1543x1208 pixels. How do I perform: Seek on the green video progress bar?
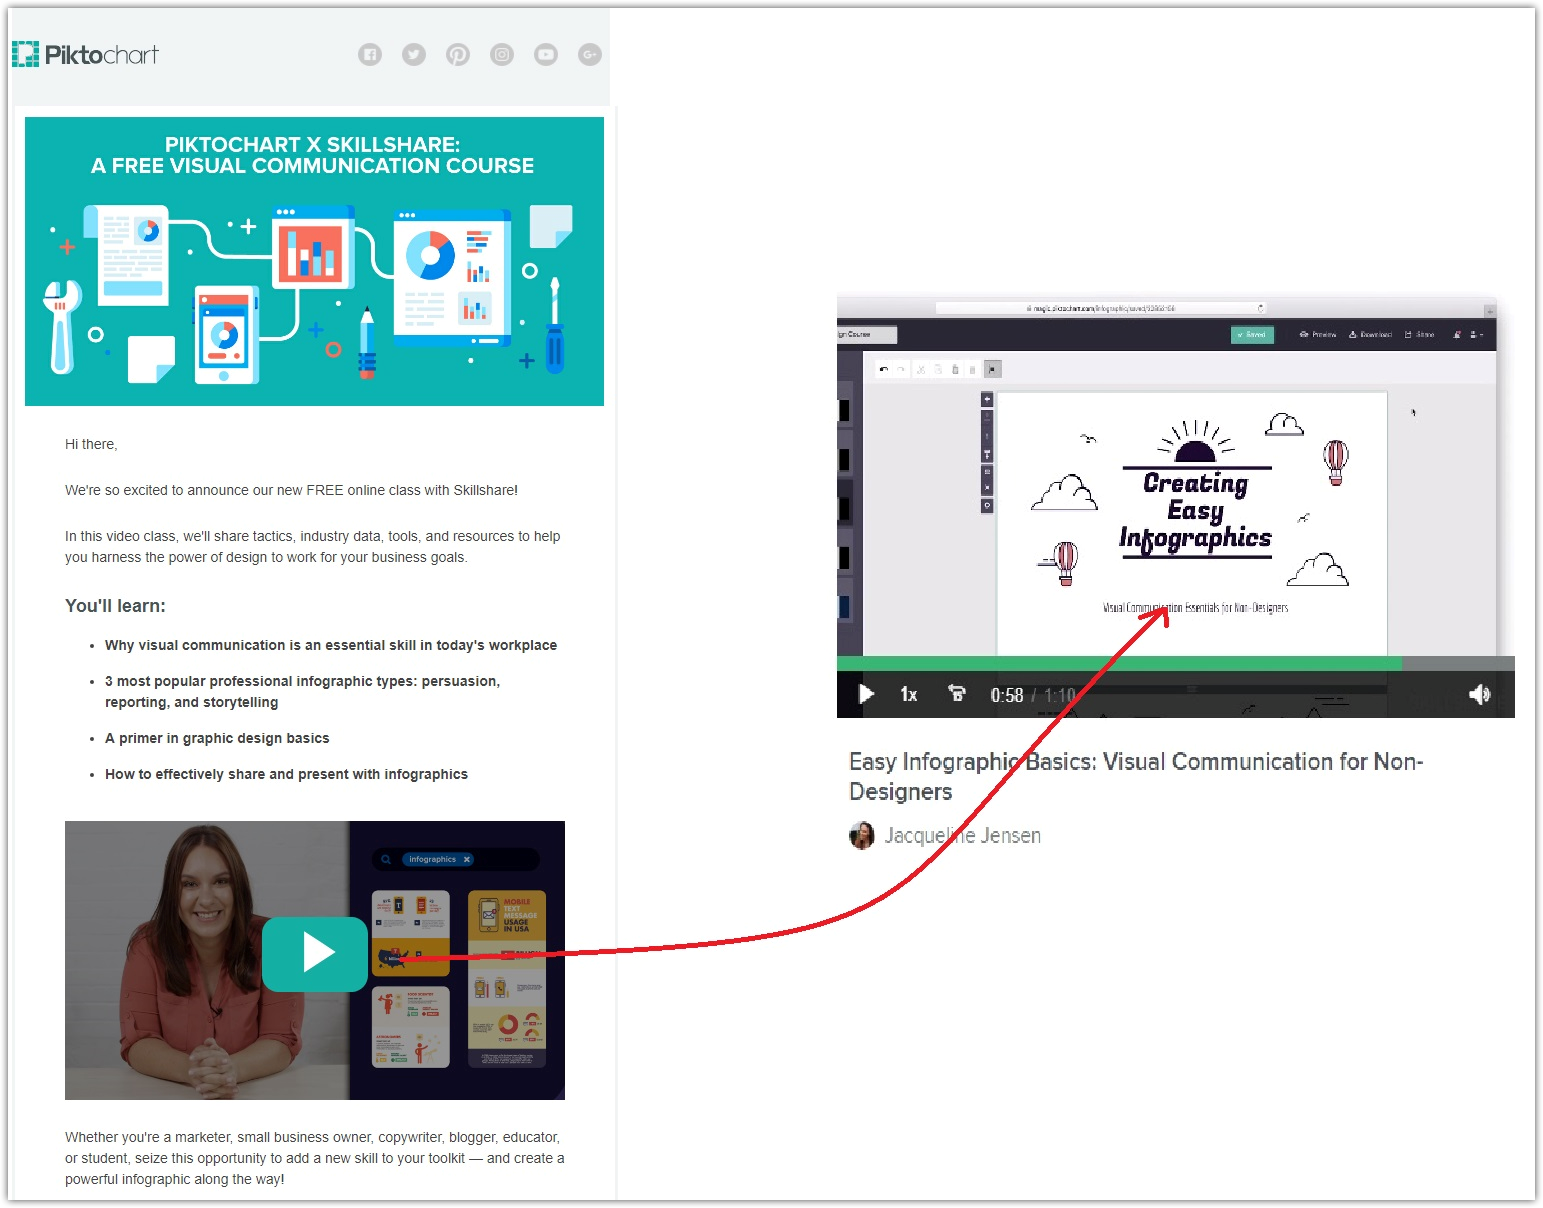coord(1119,663)
